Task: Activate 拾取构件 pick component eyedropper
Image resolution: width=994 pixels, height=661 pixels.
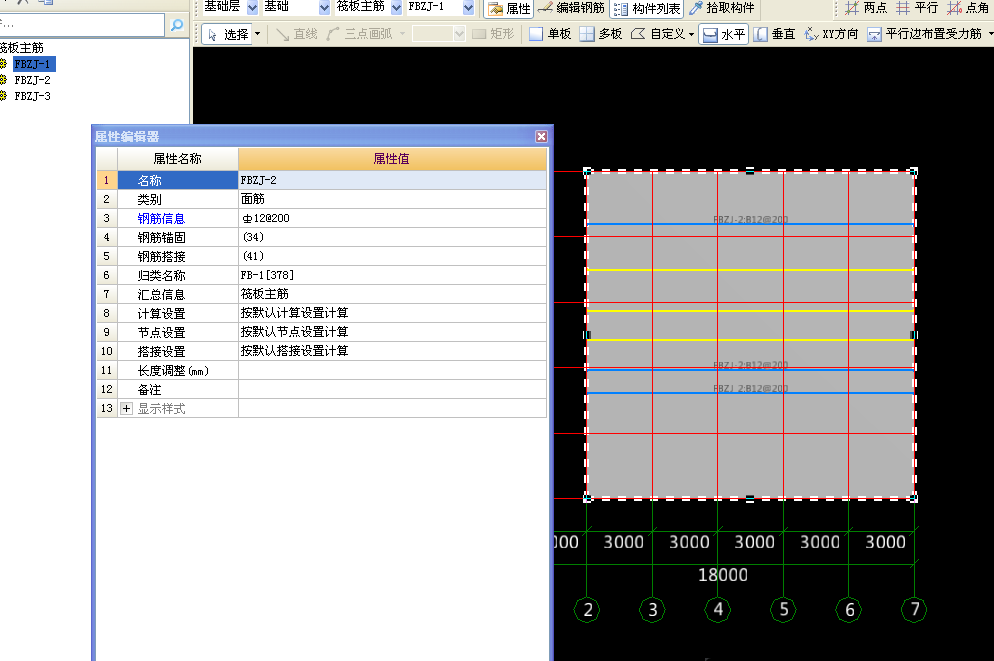Action: click(721, 8)
